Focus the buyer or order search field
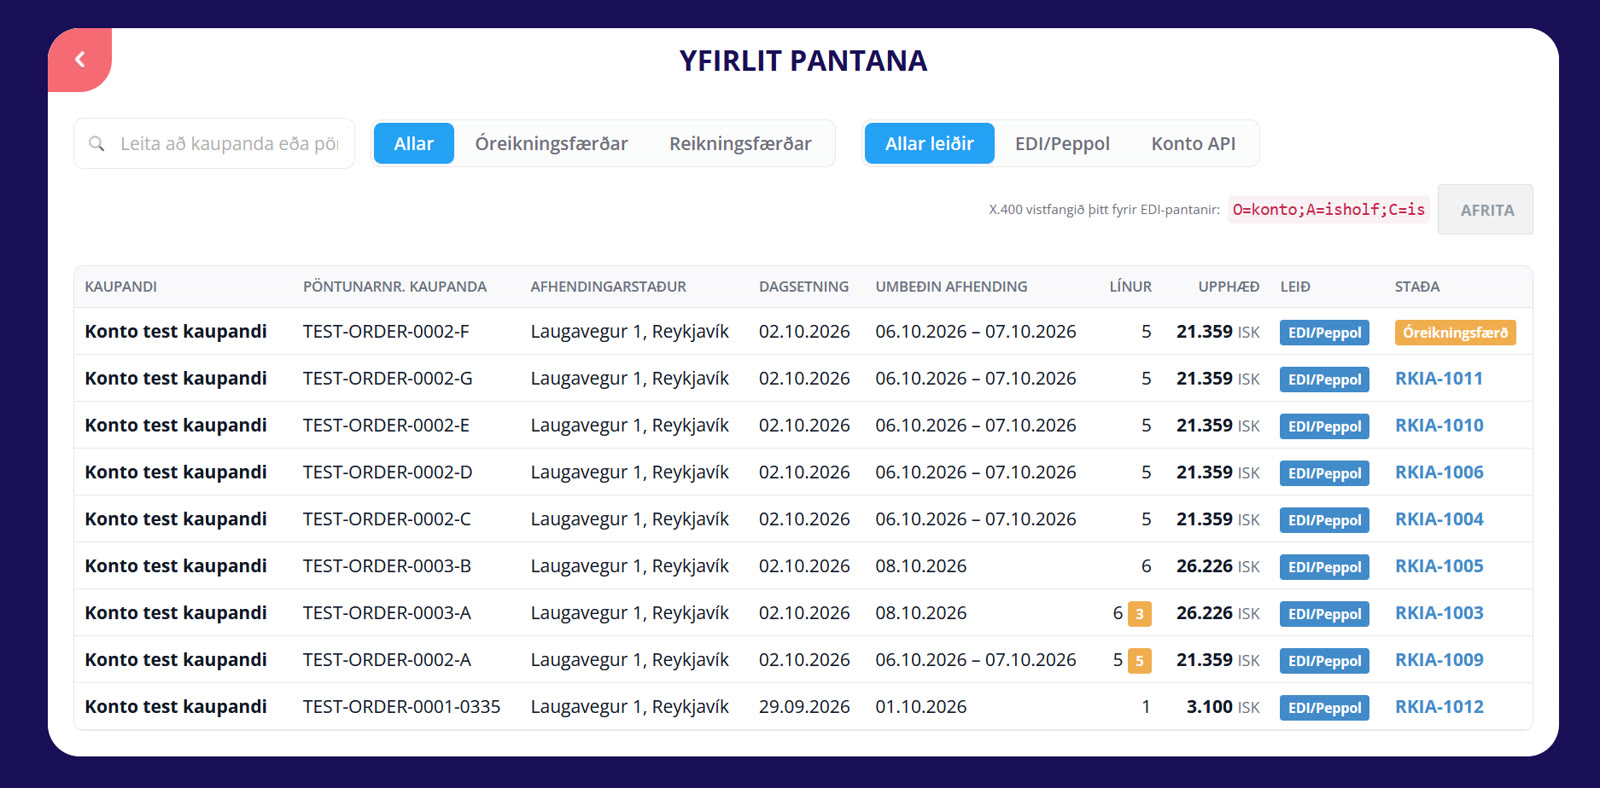The height and width of the screenshot is (788, 1600). pyautogui.click(x=214, y=144)
